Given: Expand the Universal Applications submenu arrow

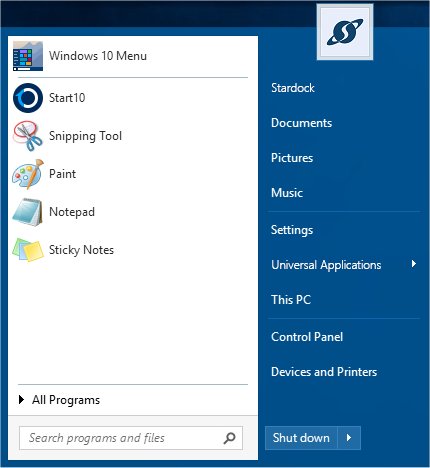Looking at the screenshot, I should (414, 264).
